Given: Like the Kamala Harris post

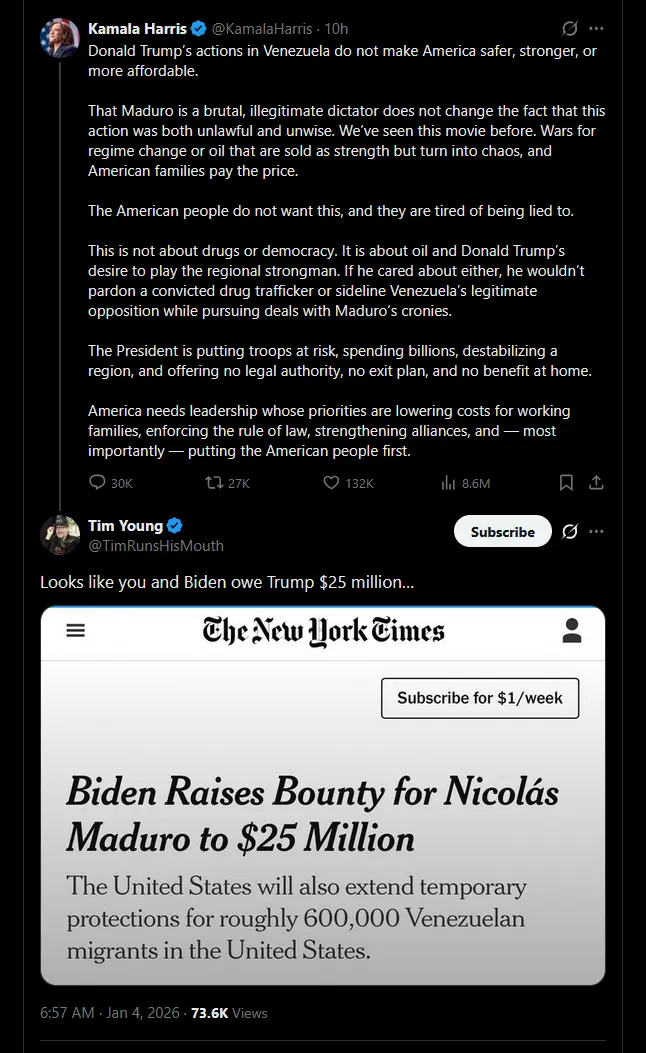Looking at the screenshot, I should click(x=332, y=483).
